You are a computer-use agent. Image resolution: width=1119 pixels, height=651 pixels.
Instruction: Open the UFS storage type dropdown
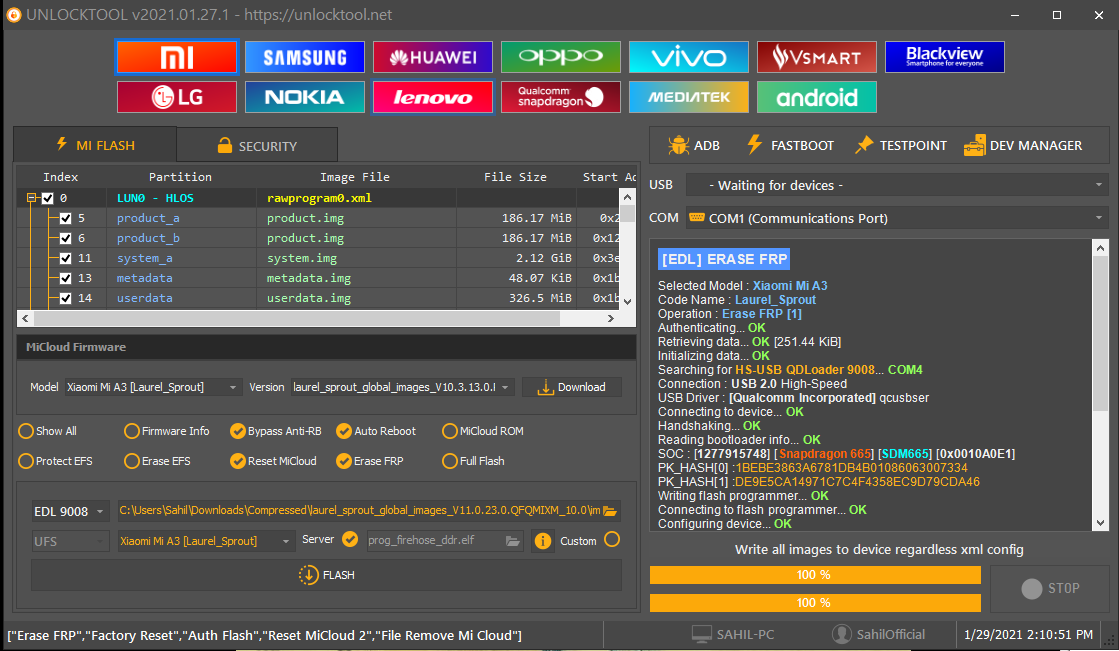click(x=70, y=541)
